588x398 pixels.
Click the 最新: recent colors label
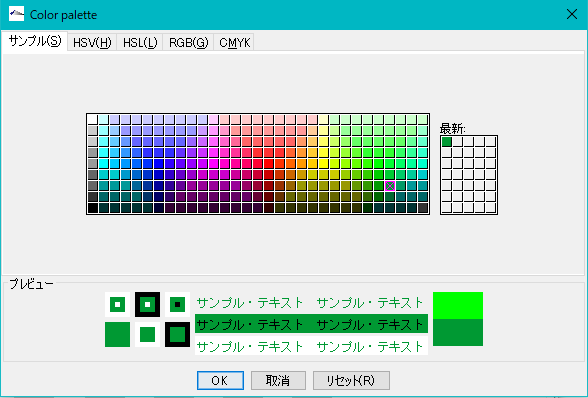coord(452,129)
